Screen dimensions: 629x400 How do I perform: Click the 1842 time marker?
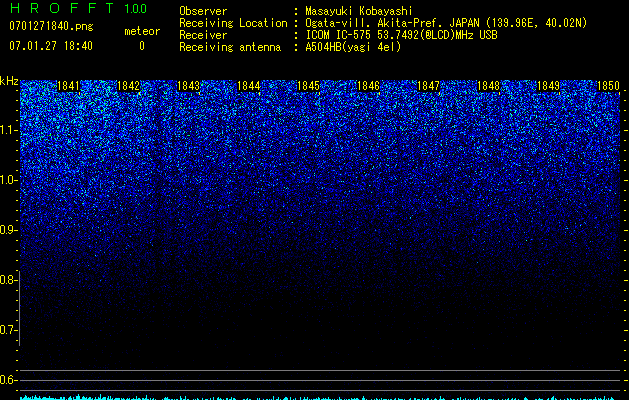[128, 86]
